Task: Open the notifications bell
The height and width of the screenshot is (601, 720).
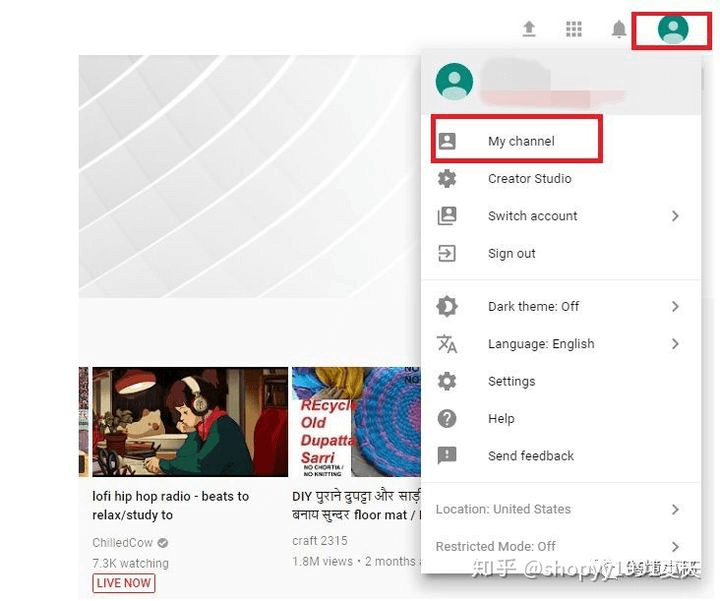Action: pos(619,29)
